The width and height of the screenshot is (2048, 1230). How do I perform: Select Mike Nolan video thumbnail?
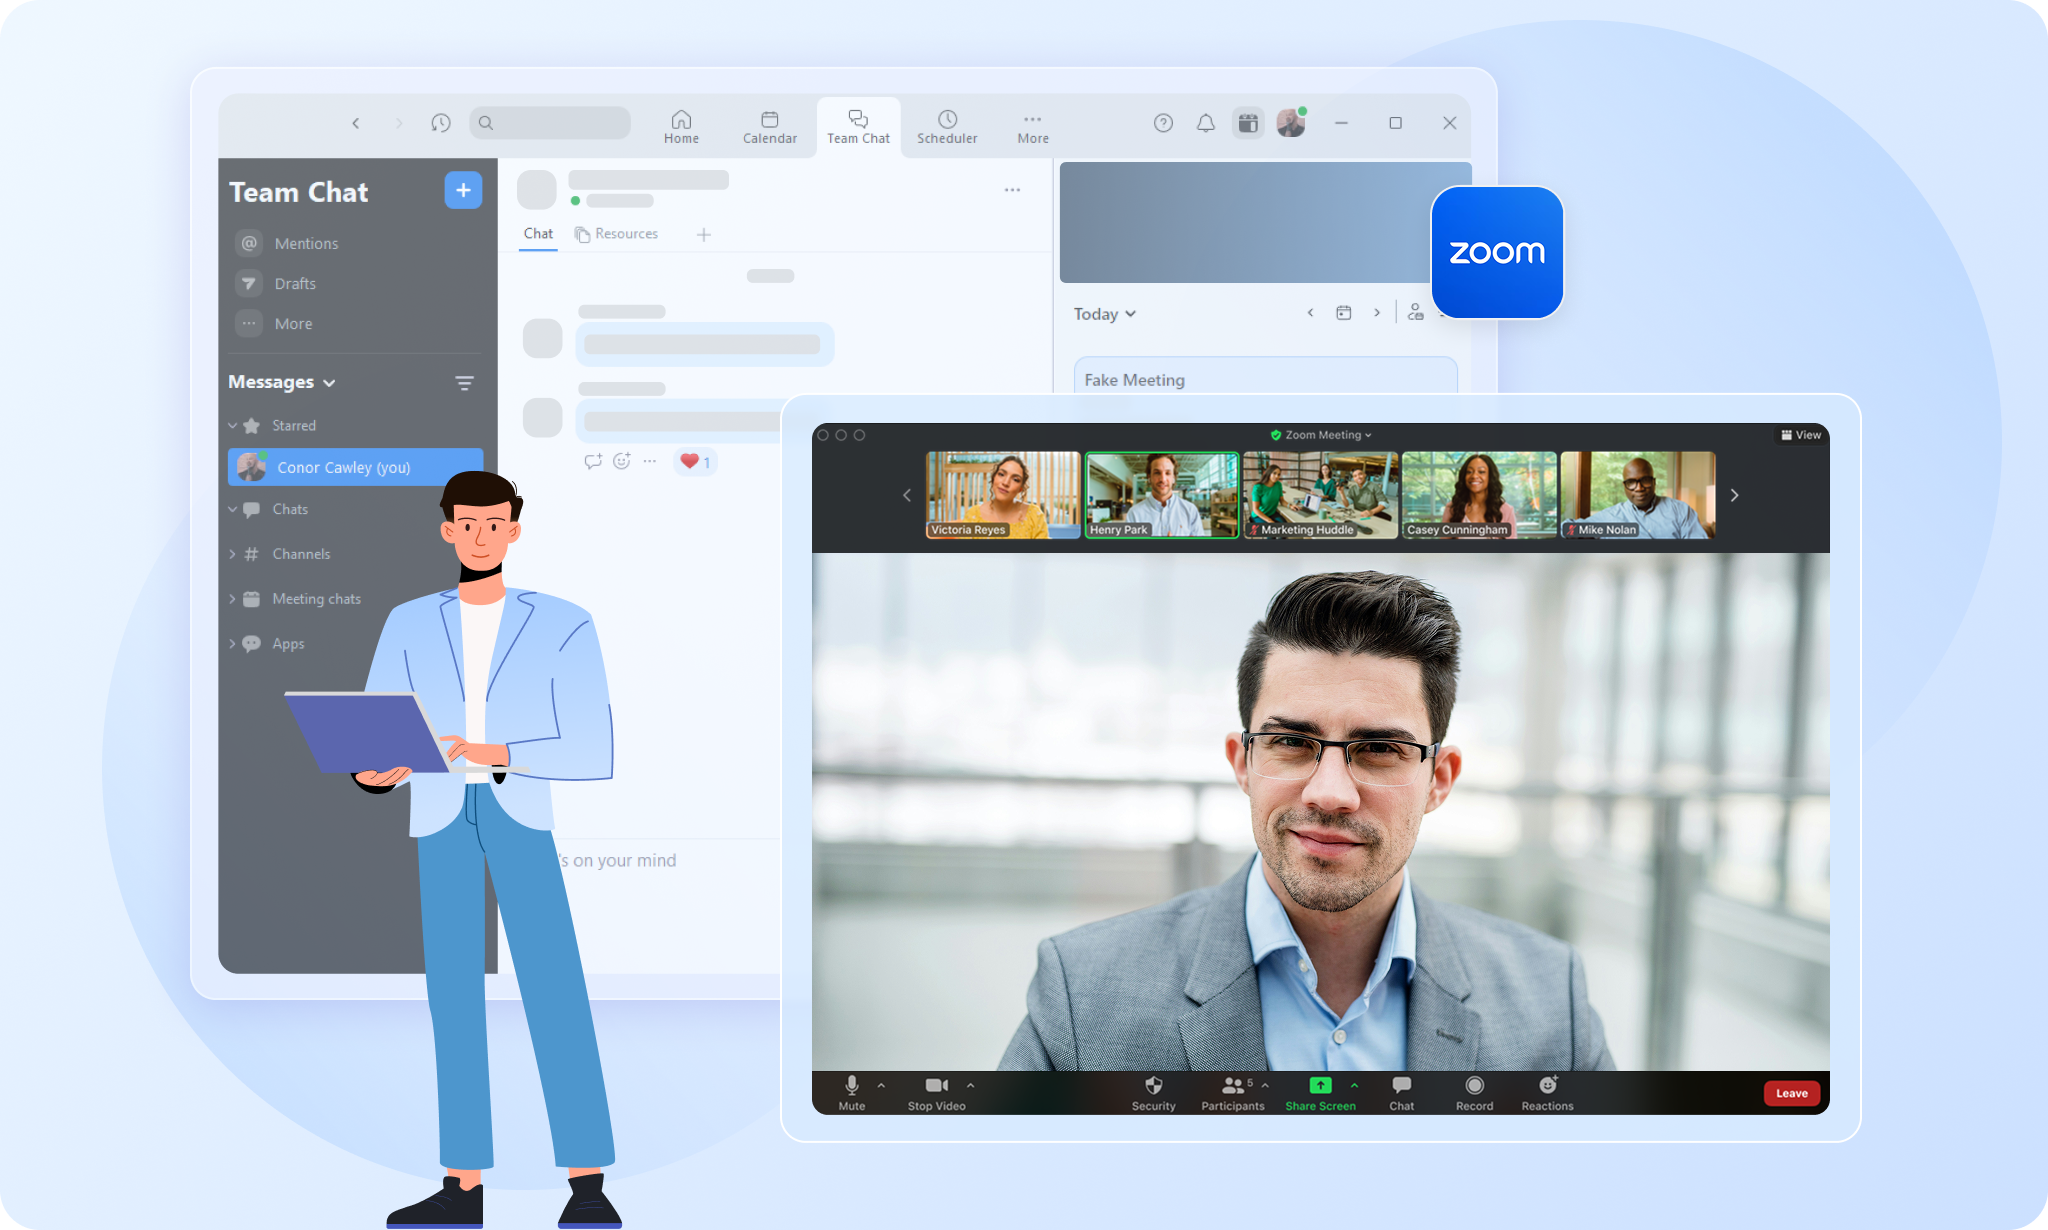tap(1638, 495)
